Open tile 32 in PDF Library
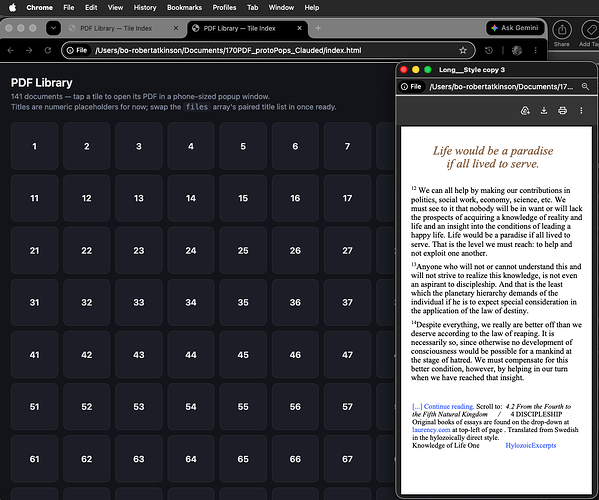This screenshot has width=599, height=500. coord(87,303)
